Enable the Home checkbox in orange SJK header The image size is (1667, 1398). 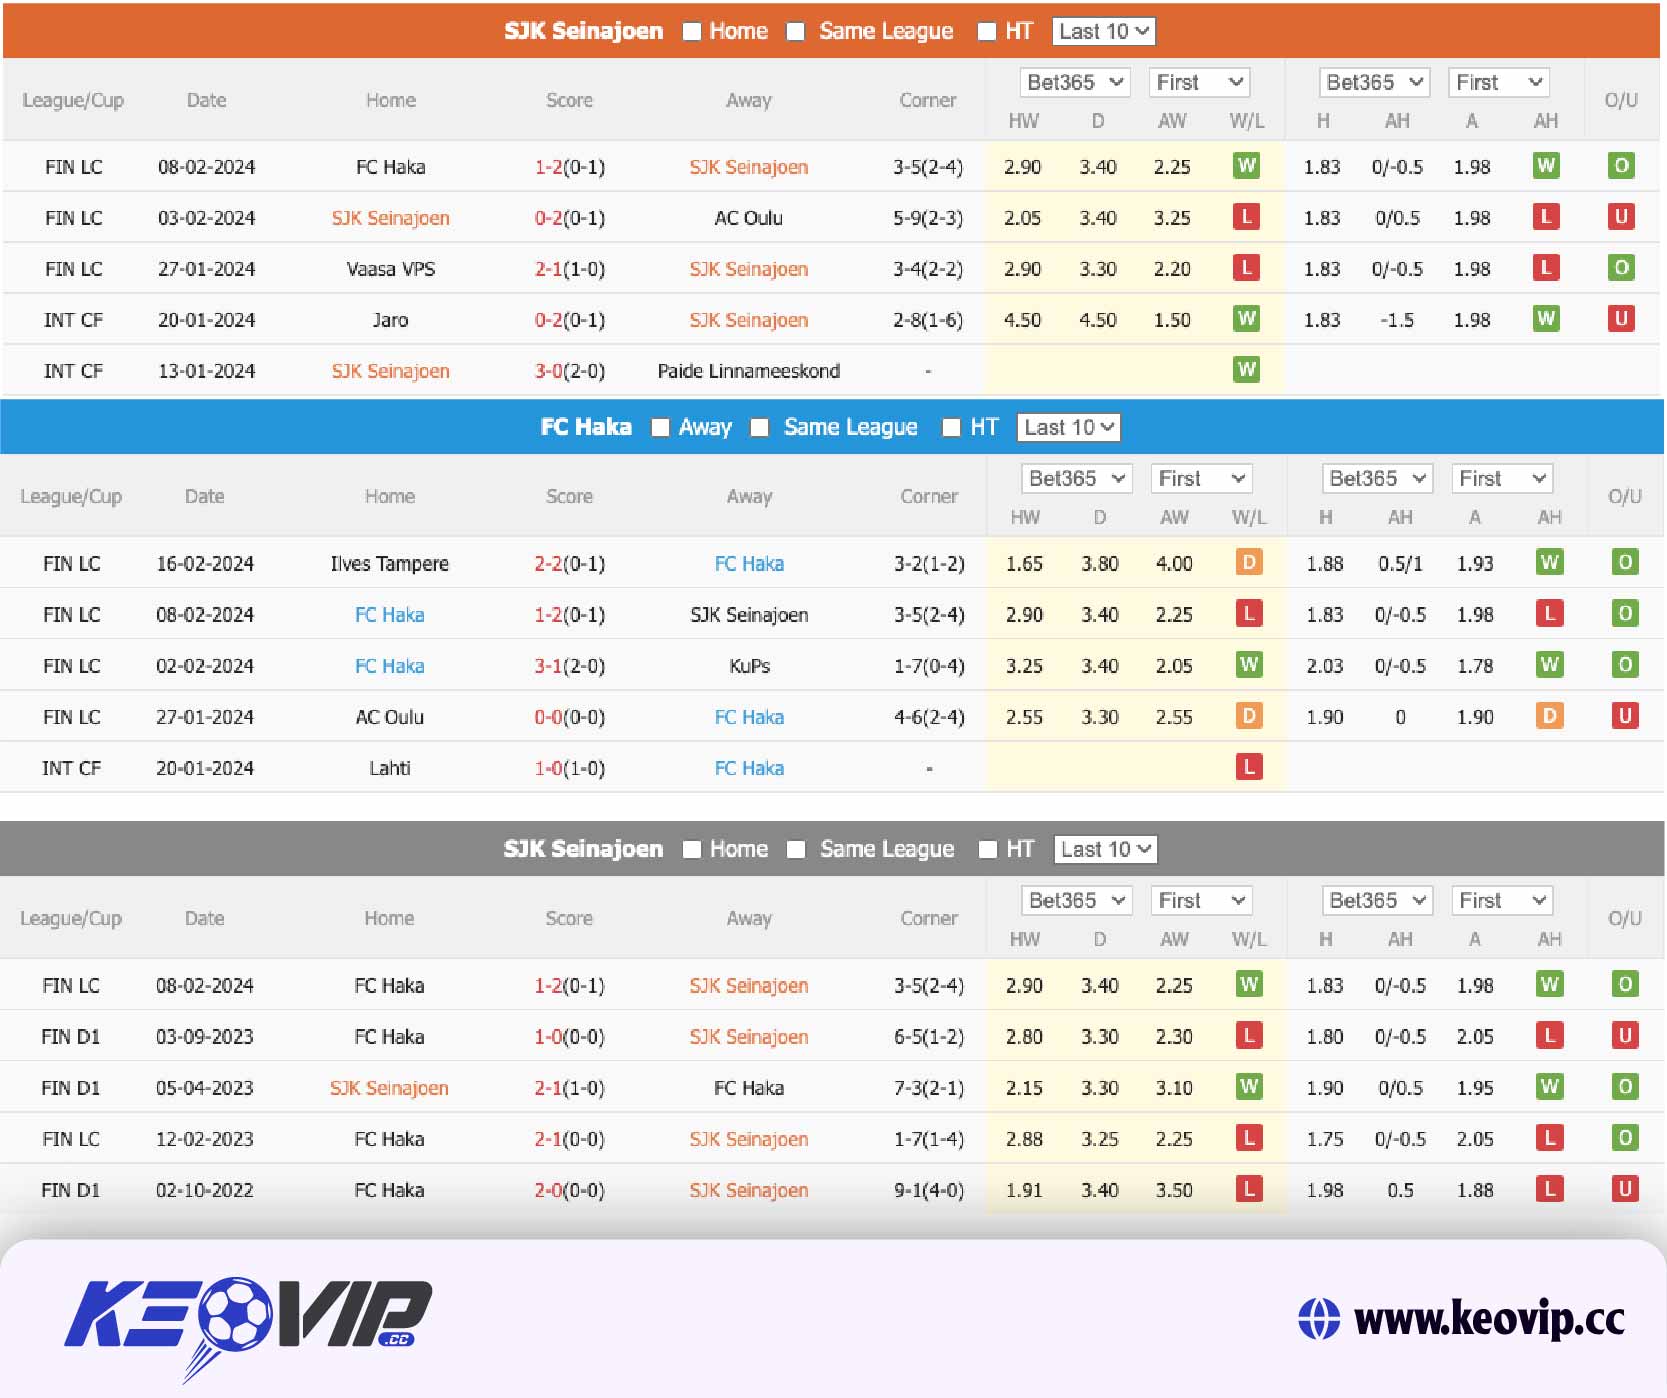tap(692, 32)
